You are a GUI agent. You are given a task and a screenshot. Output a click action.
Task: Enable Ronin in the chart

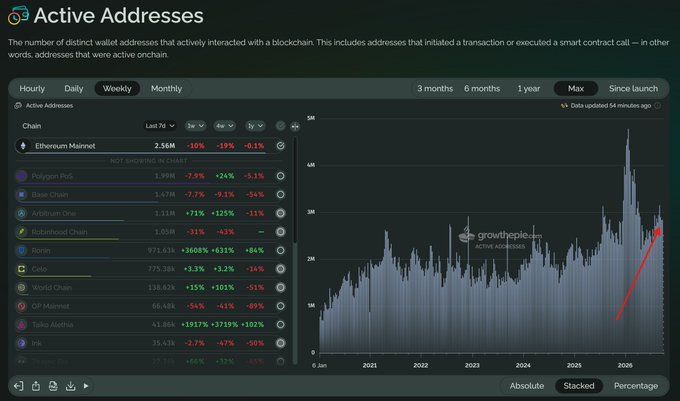point(281,251)
